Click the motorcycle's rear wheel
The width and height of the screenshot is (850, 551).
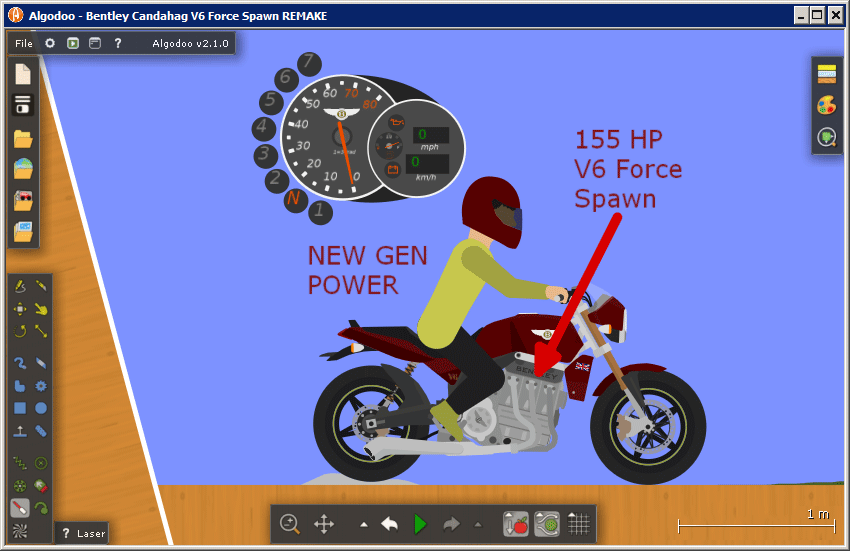371,424
